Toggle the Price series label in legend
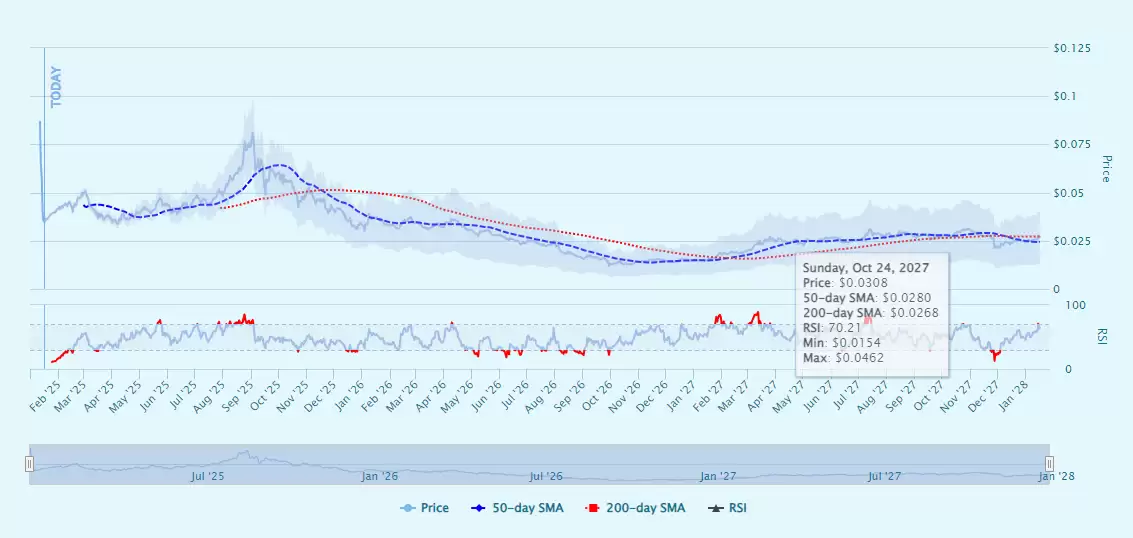This screenshot has height=538, width=1133. [x=434, y=509]
